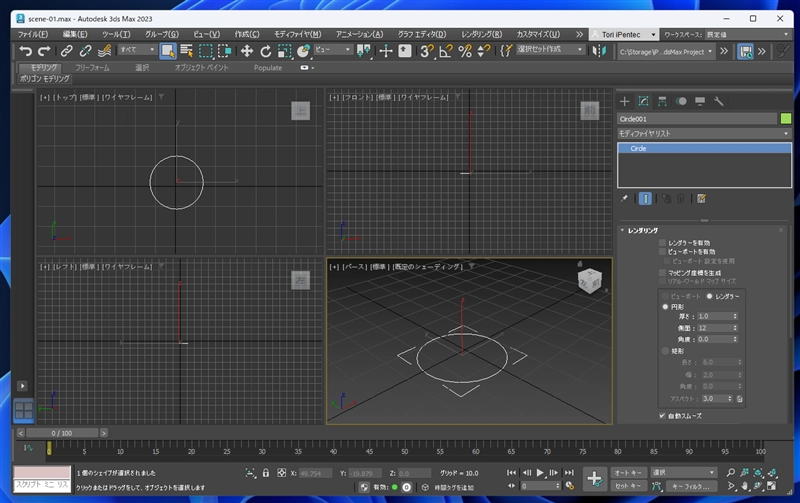800x503 pixels.
Task: Toggle the 3D Snaps button
Action: click(x=427, y=51)
